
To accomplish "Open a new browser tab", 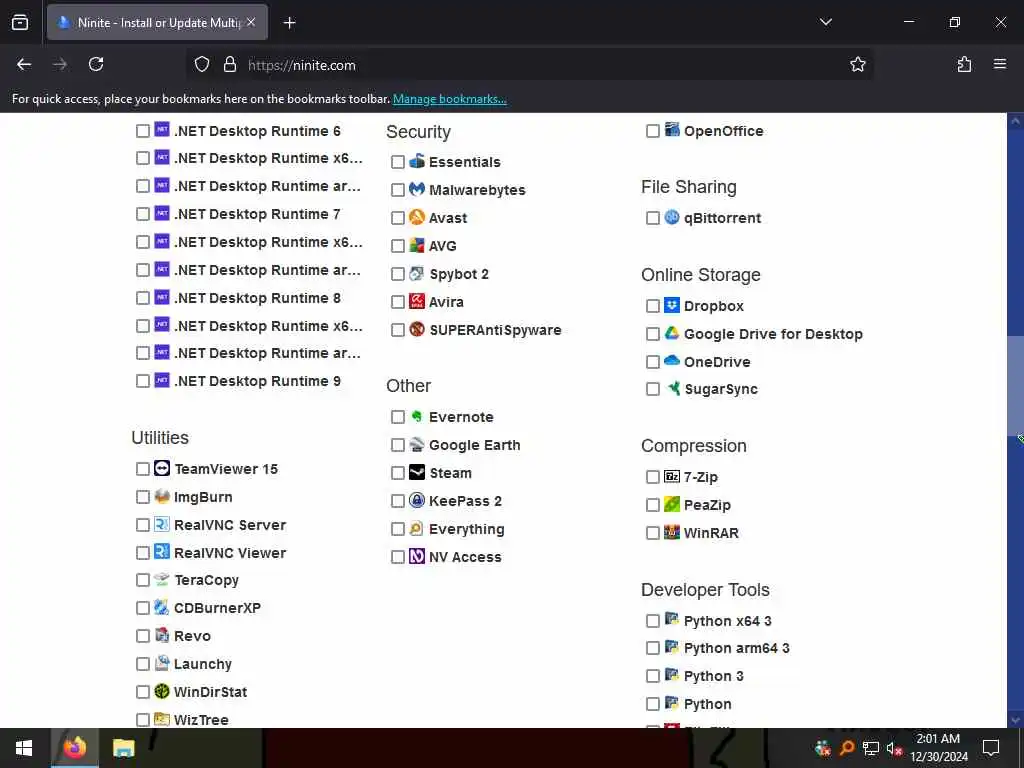I will coord(289,23).
